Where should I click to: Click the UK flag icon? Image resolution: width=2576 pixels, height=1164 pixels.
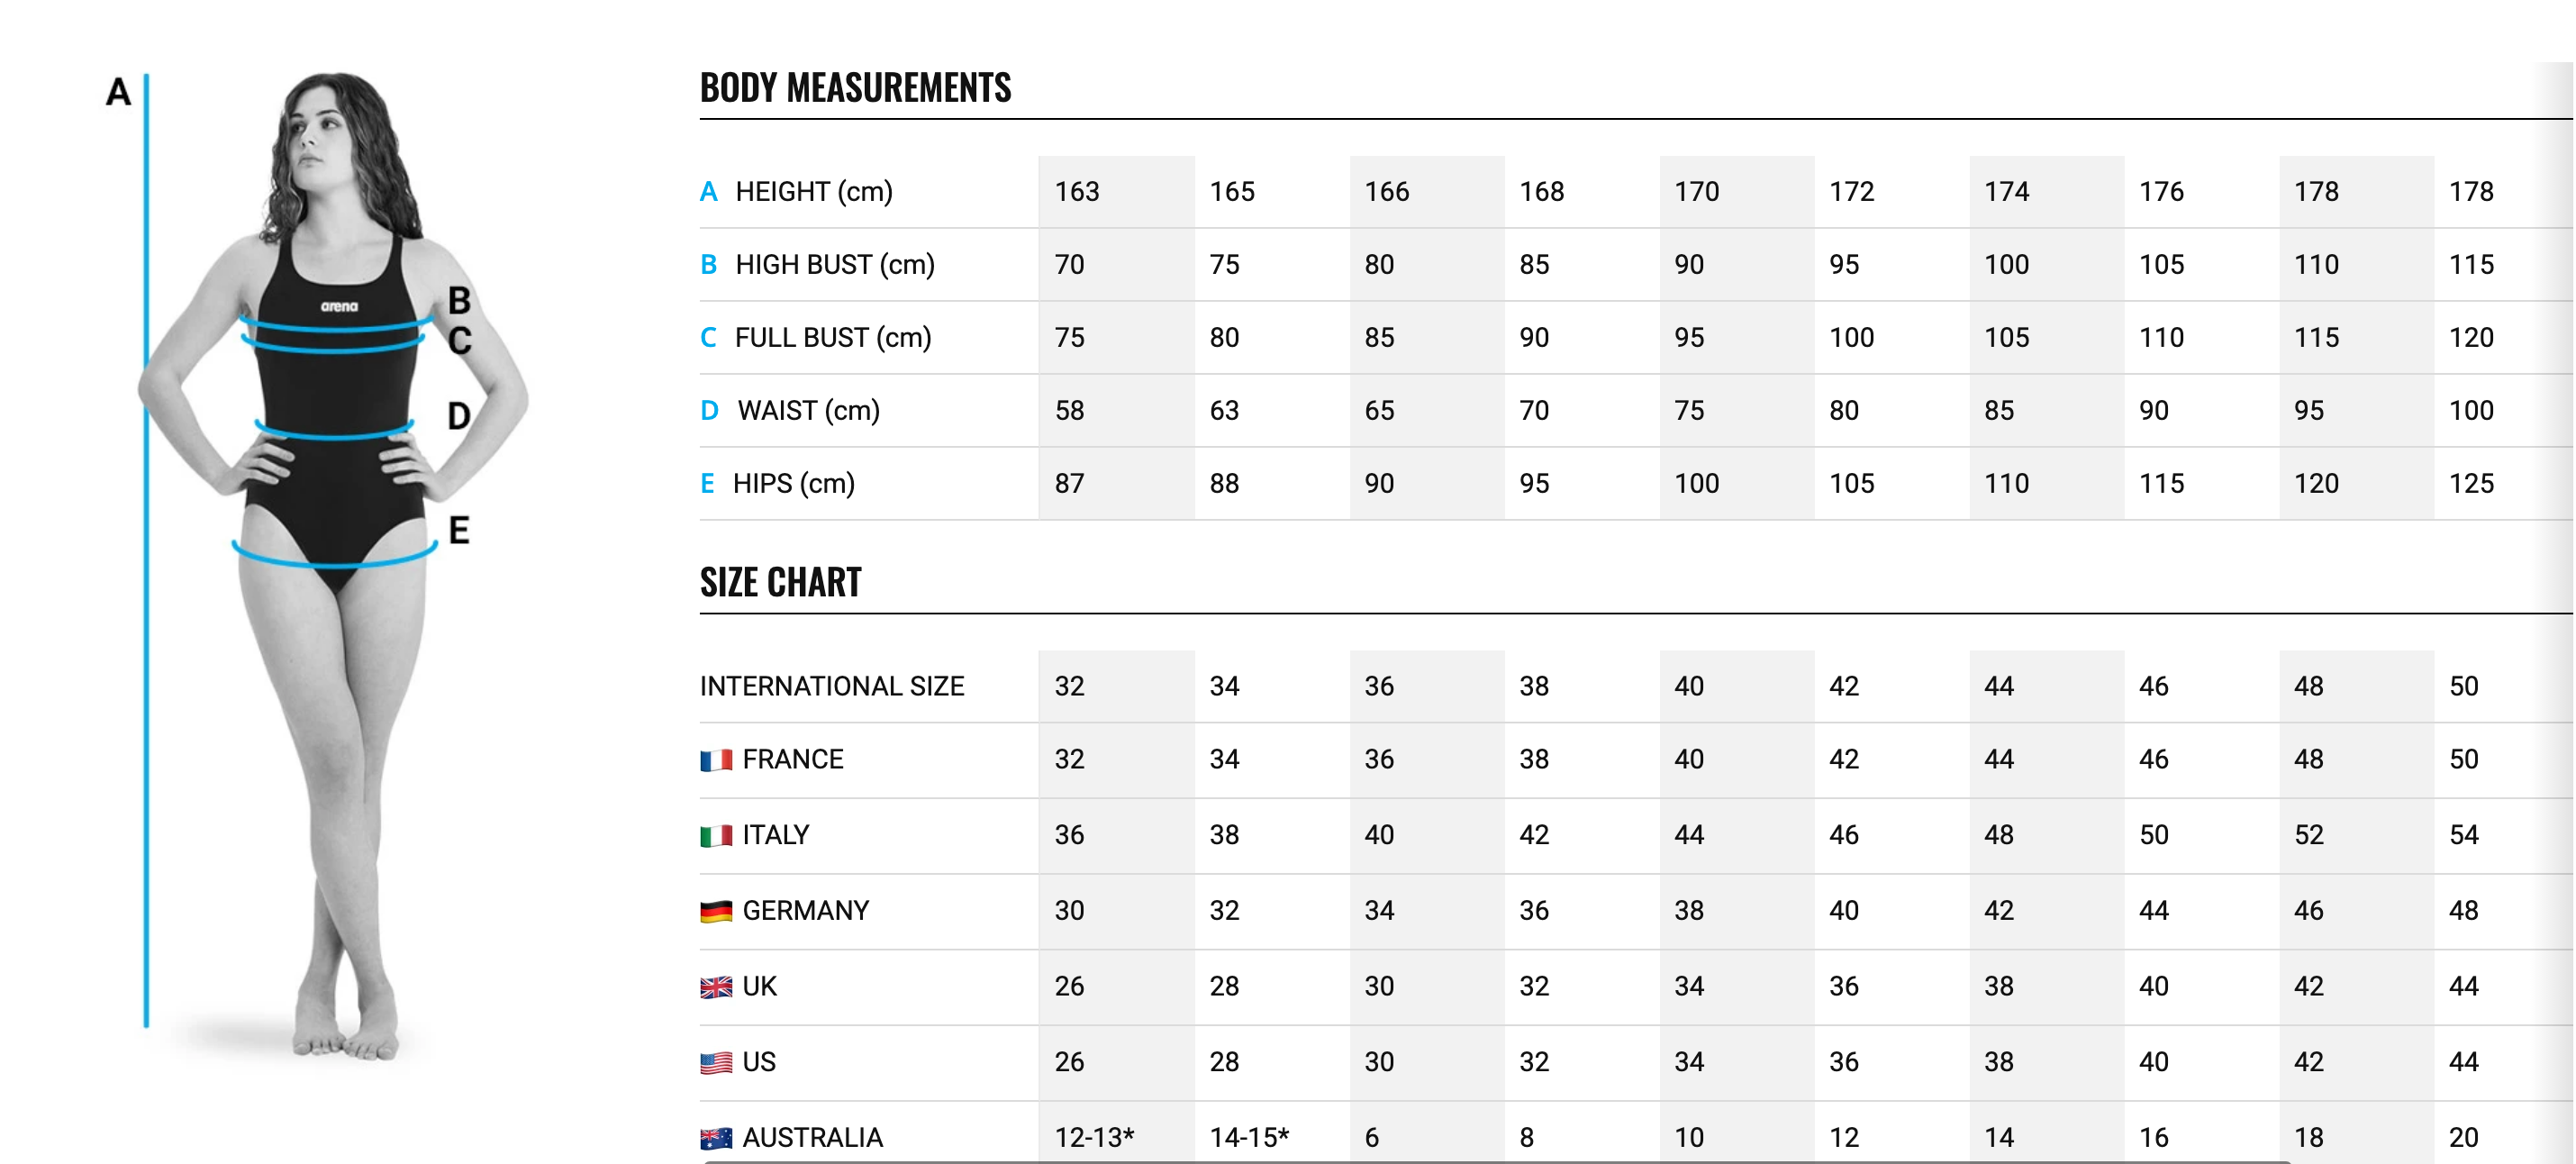(x=715, y=987)
